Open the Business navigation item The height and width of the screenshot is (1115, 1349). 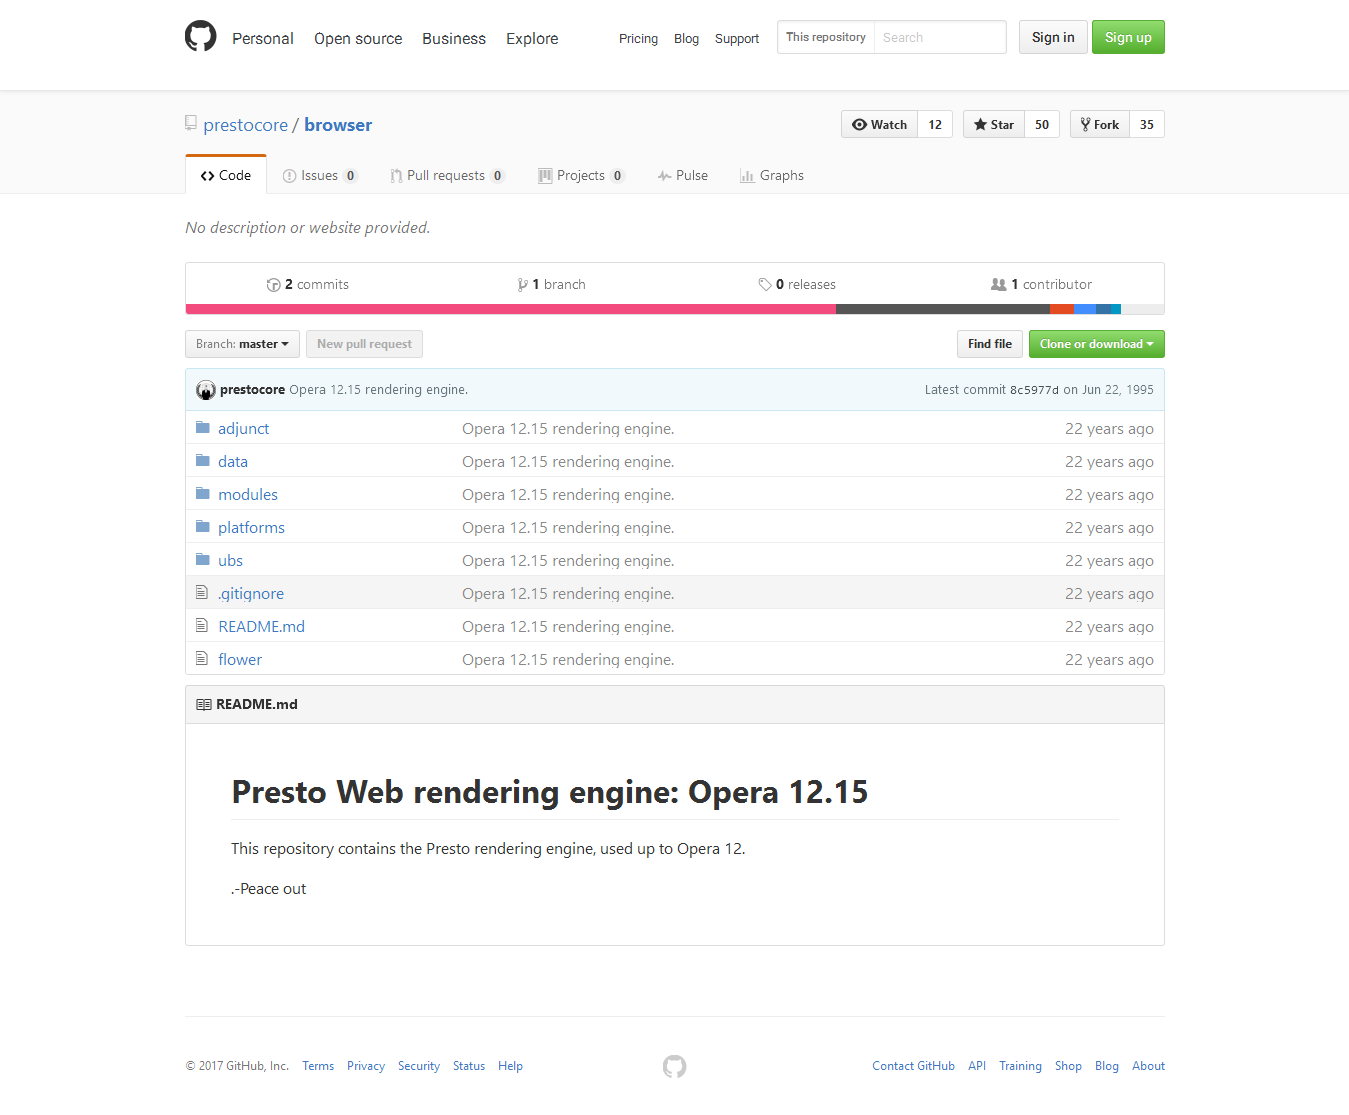point(454,38)
